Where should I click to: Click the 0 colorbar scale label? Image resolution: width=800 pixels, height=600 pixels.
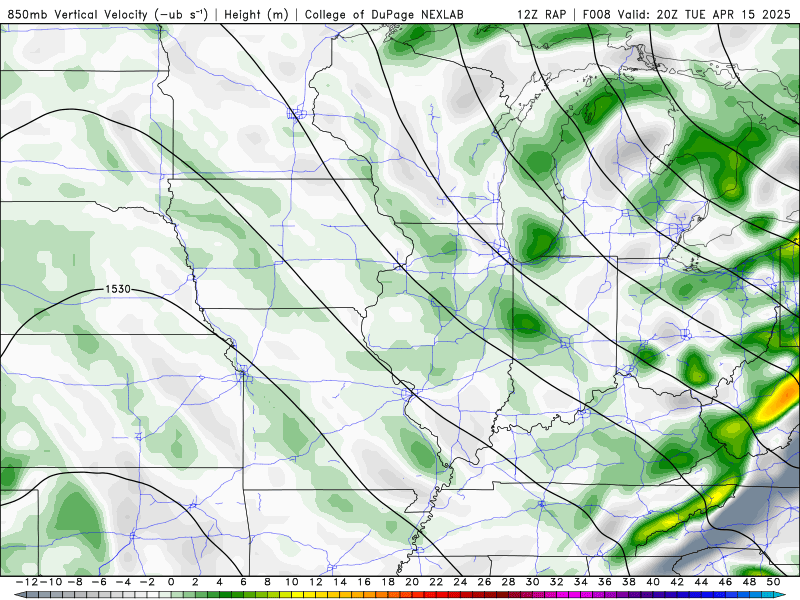point(171,582)
